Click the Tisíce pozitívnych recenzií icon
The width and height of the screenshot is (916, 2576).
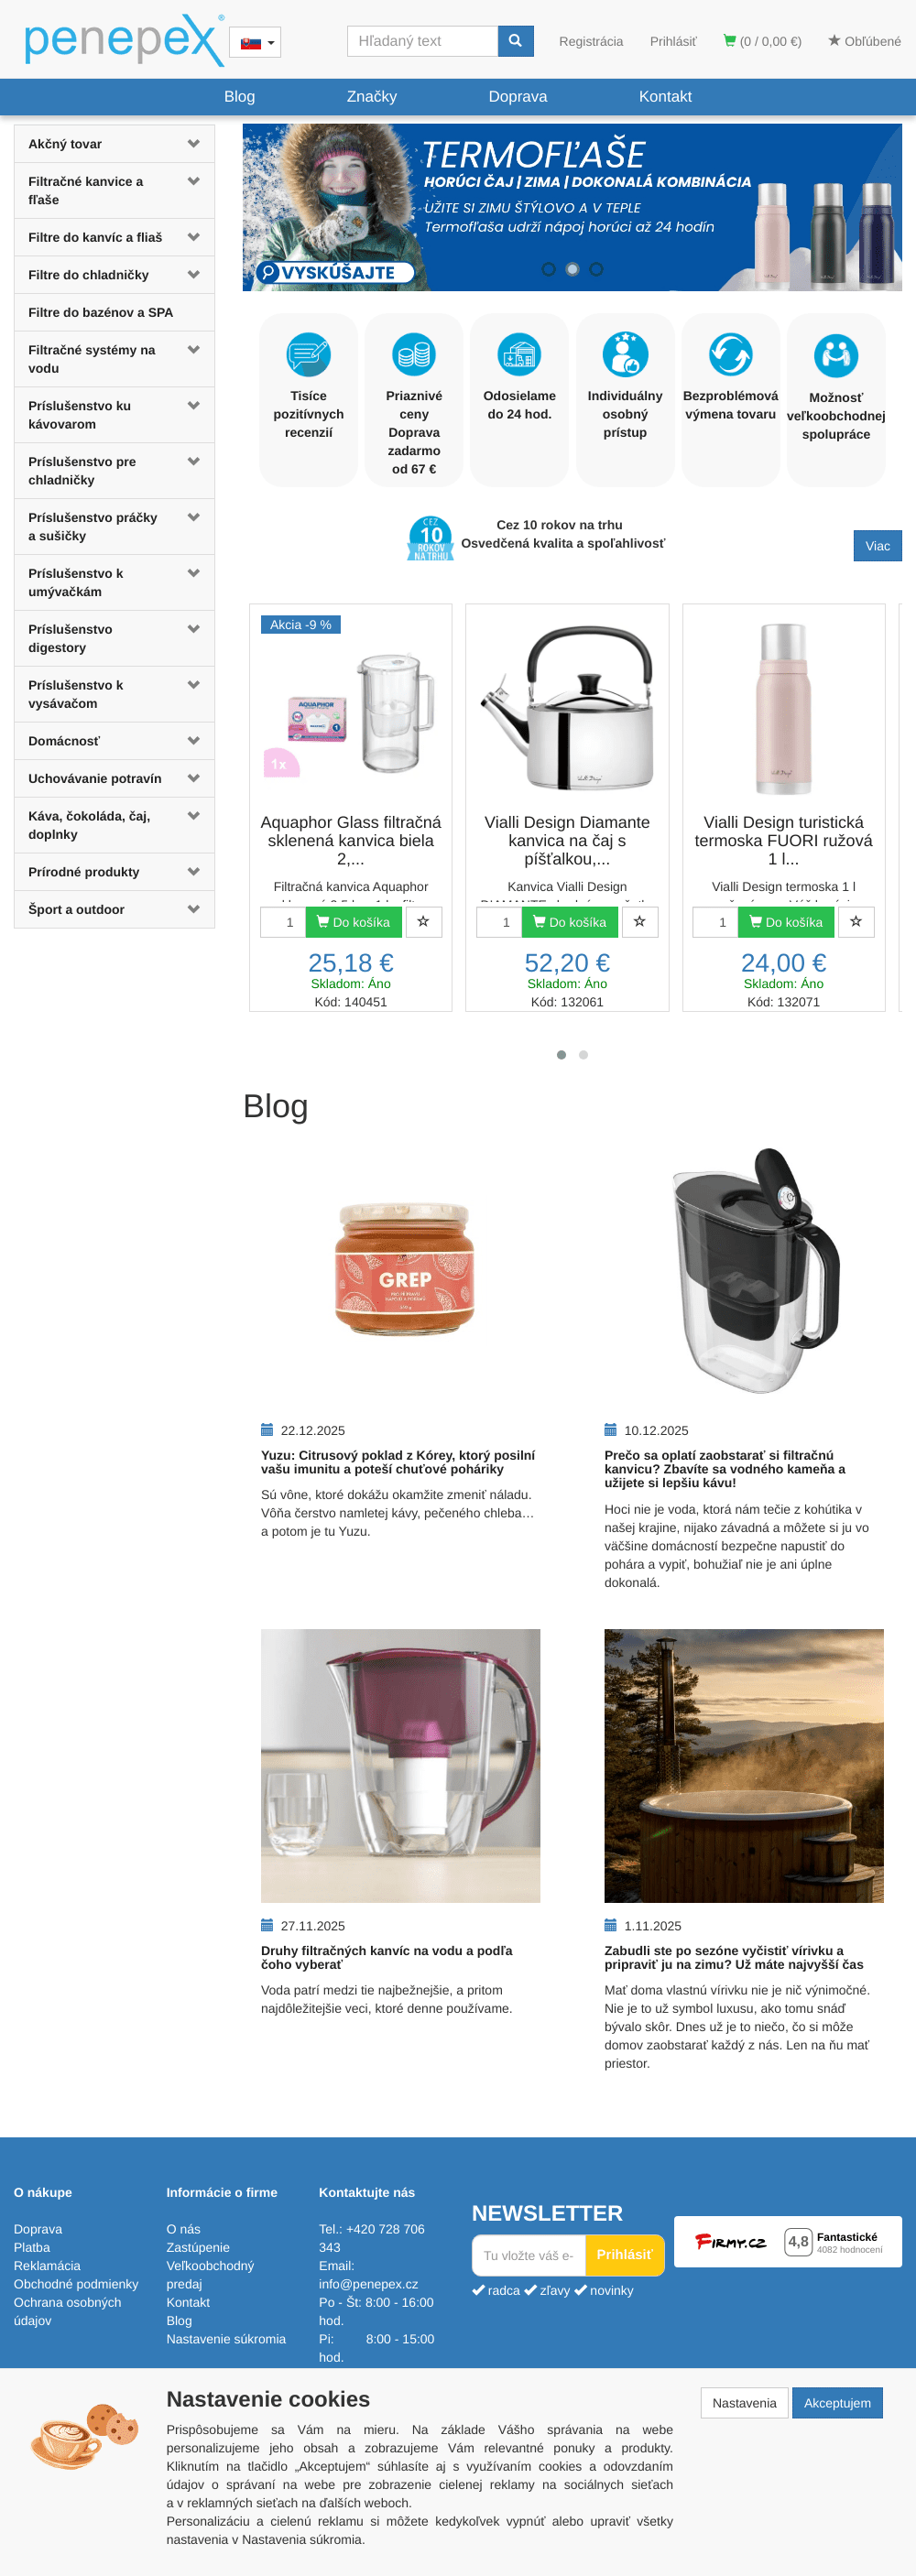tap(308, 355)
